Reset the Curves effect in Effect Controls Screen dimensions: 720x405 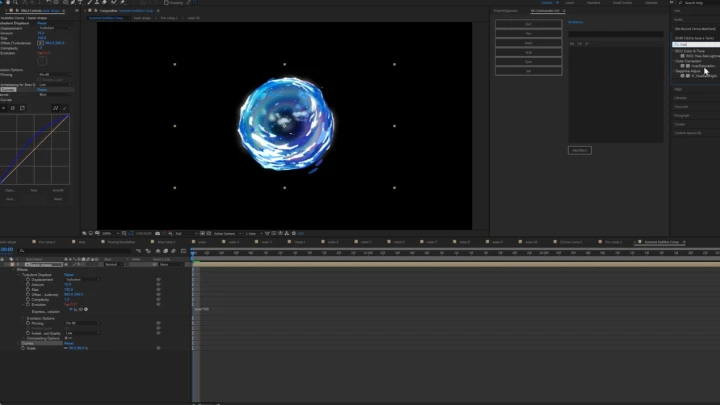[42, 90]
